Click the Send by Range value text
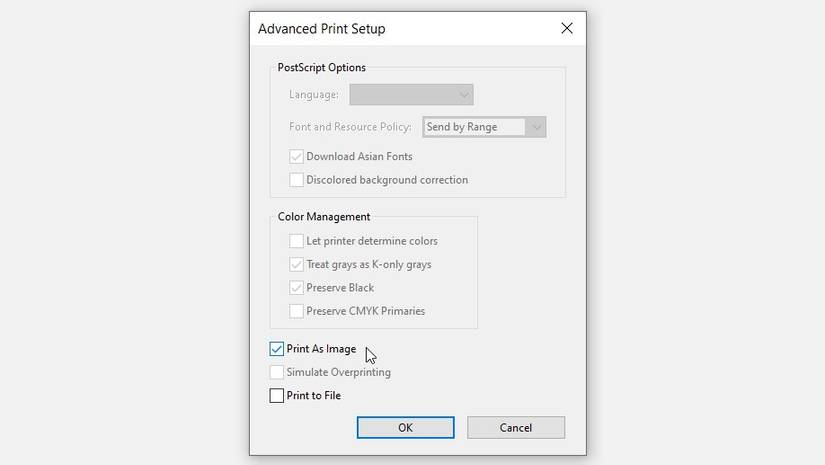This screenshot has width=825, height=465. [462, 127]
